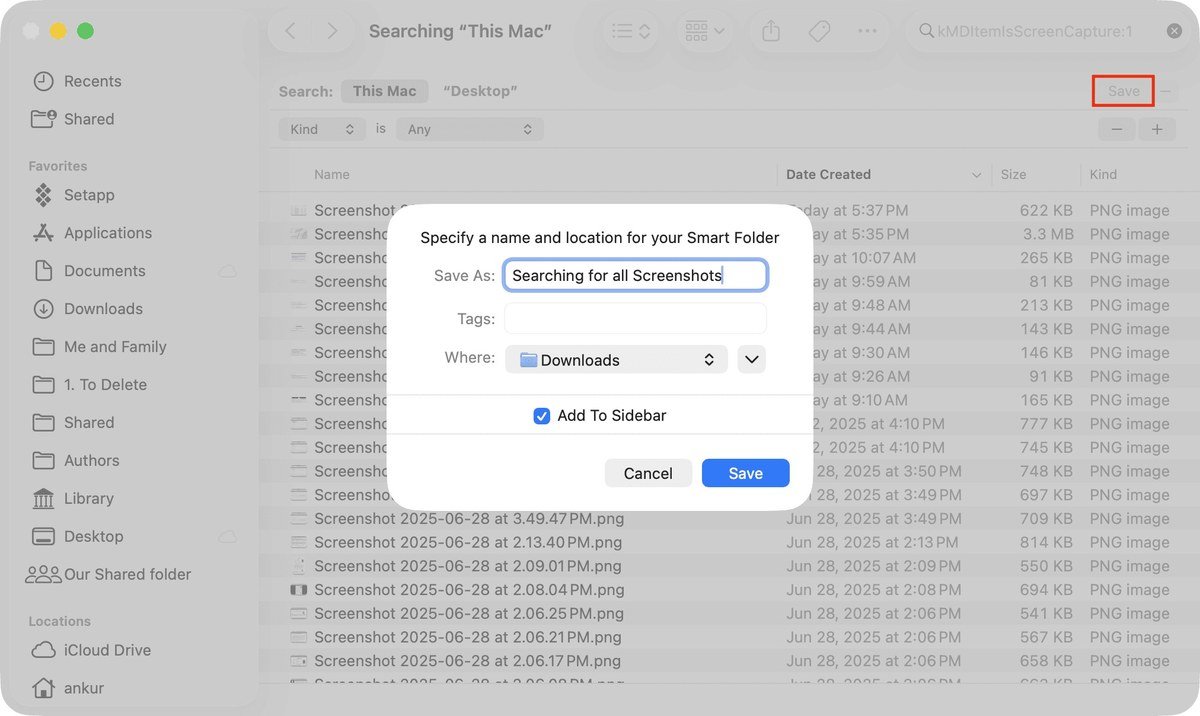Open Recents in the sidebar
Image resolution: width=1200 pixels, height=716 pixels.
click(x=92, y=81)
